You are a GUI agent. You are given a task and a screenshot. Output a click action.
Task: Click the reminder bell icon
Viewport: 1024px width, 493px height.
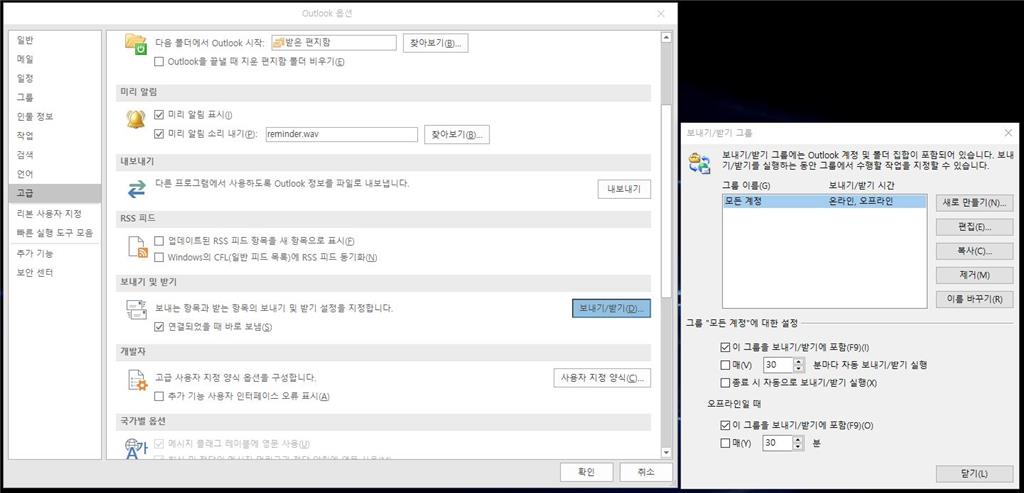(x=136, y=119)
